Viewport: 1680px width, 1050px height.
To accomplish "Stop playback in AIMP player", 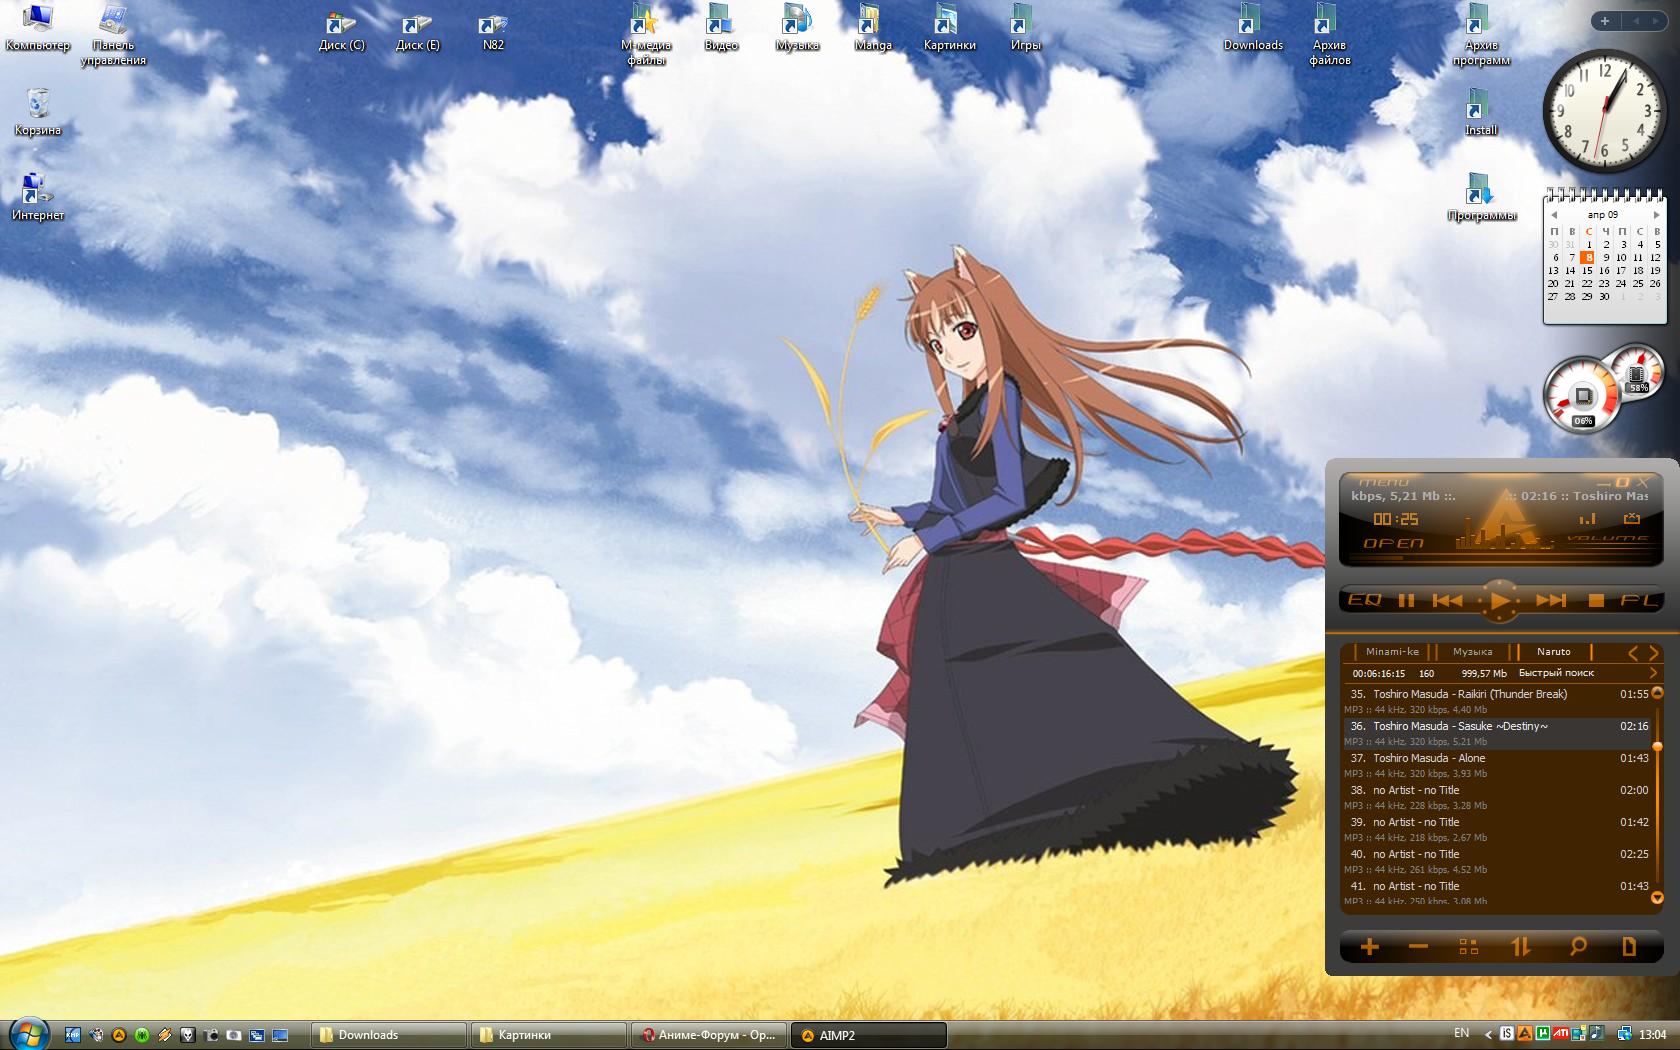I will [x=1596, y=600].
